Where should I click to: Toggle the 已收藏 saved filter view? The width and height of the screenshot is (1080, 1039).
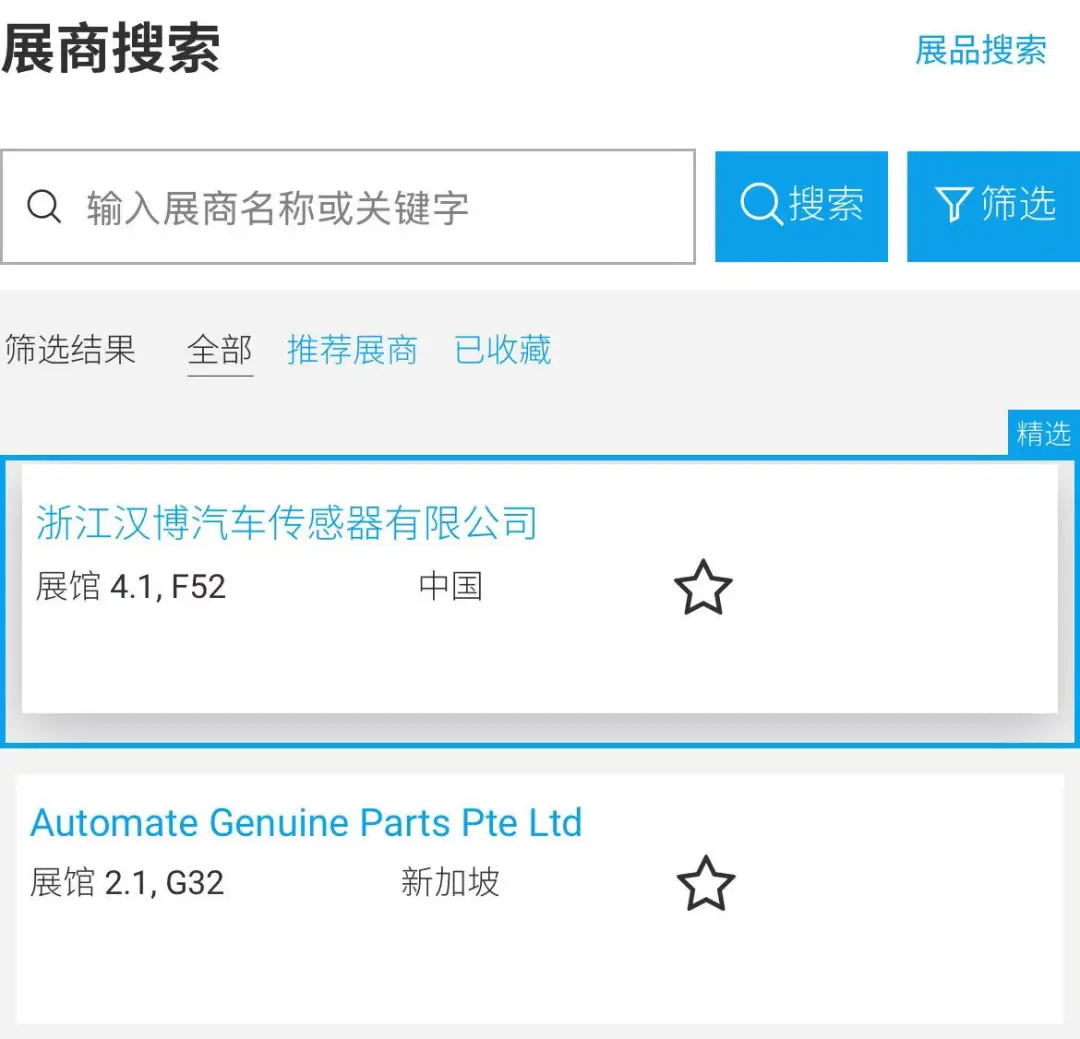point(501,350)
